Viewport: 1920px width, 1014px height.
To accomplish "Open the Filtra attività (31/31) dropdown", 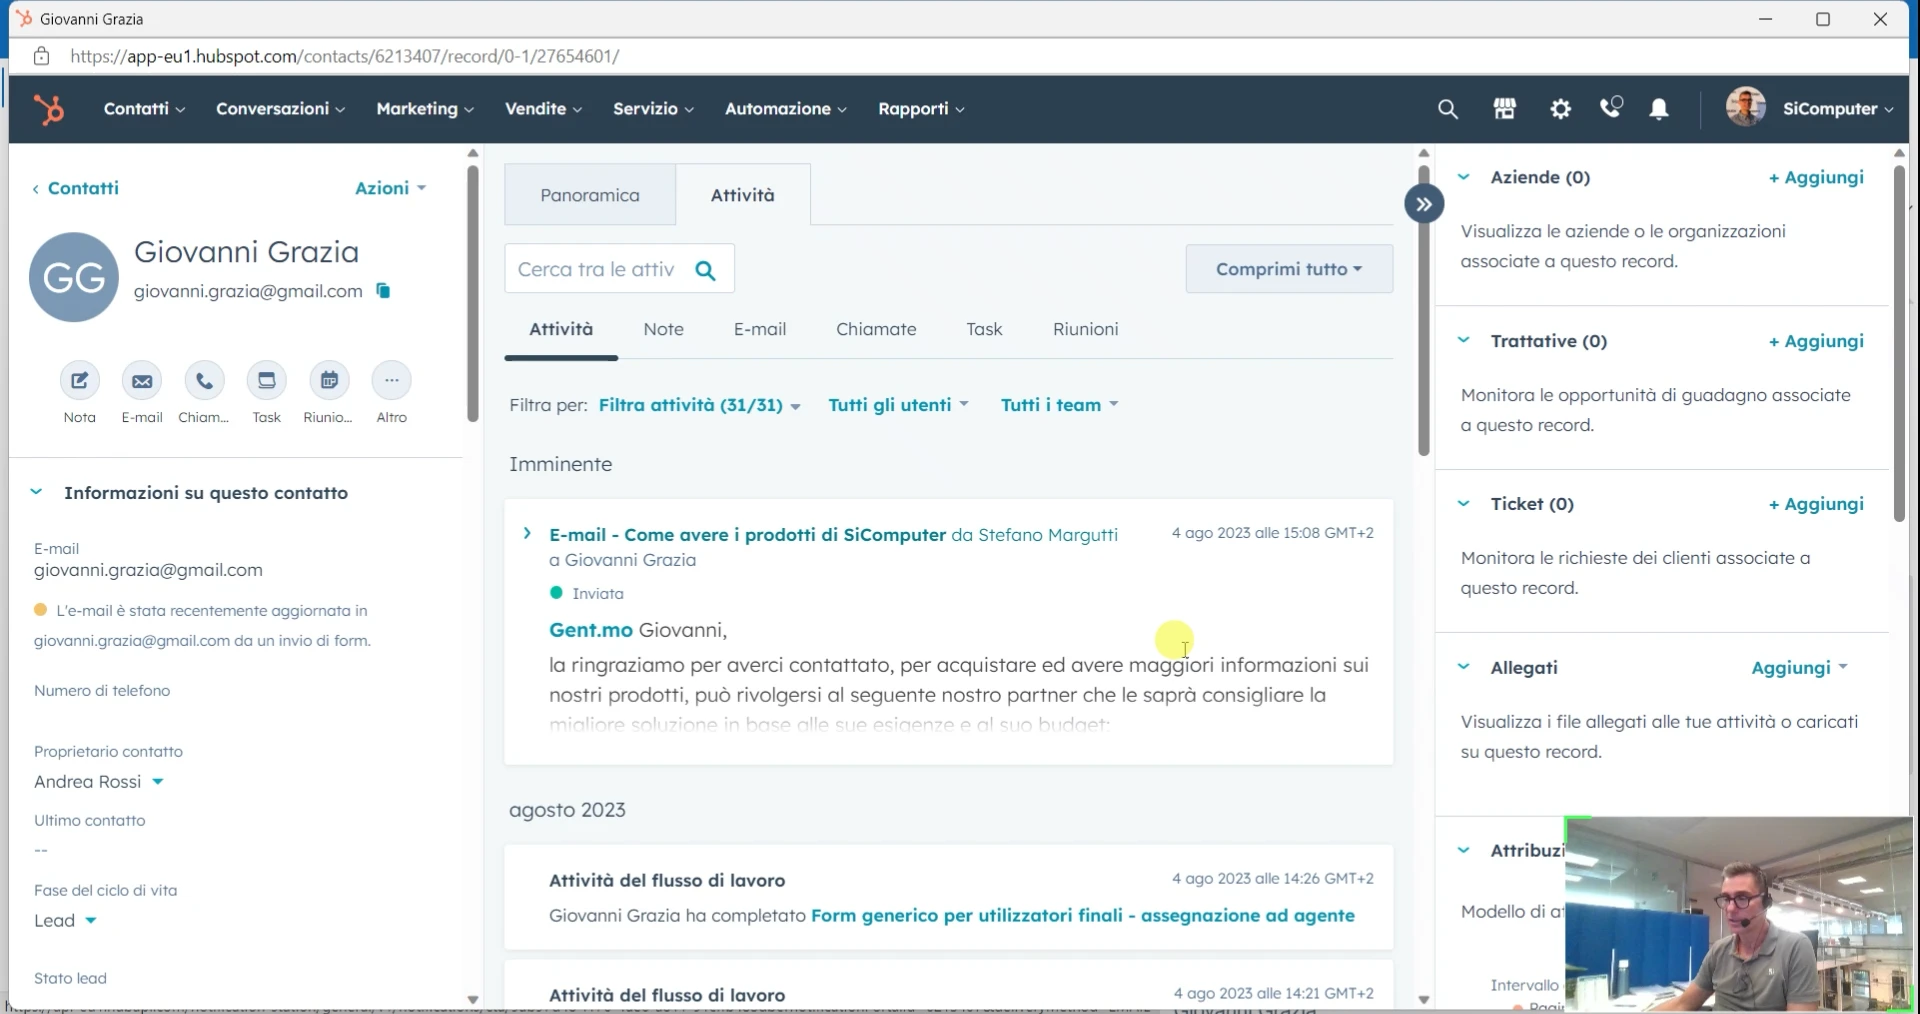I will pos(699,405).
